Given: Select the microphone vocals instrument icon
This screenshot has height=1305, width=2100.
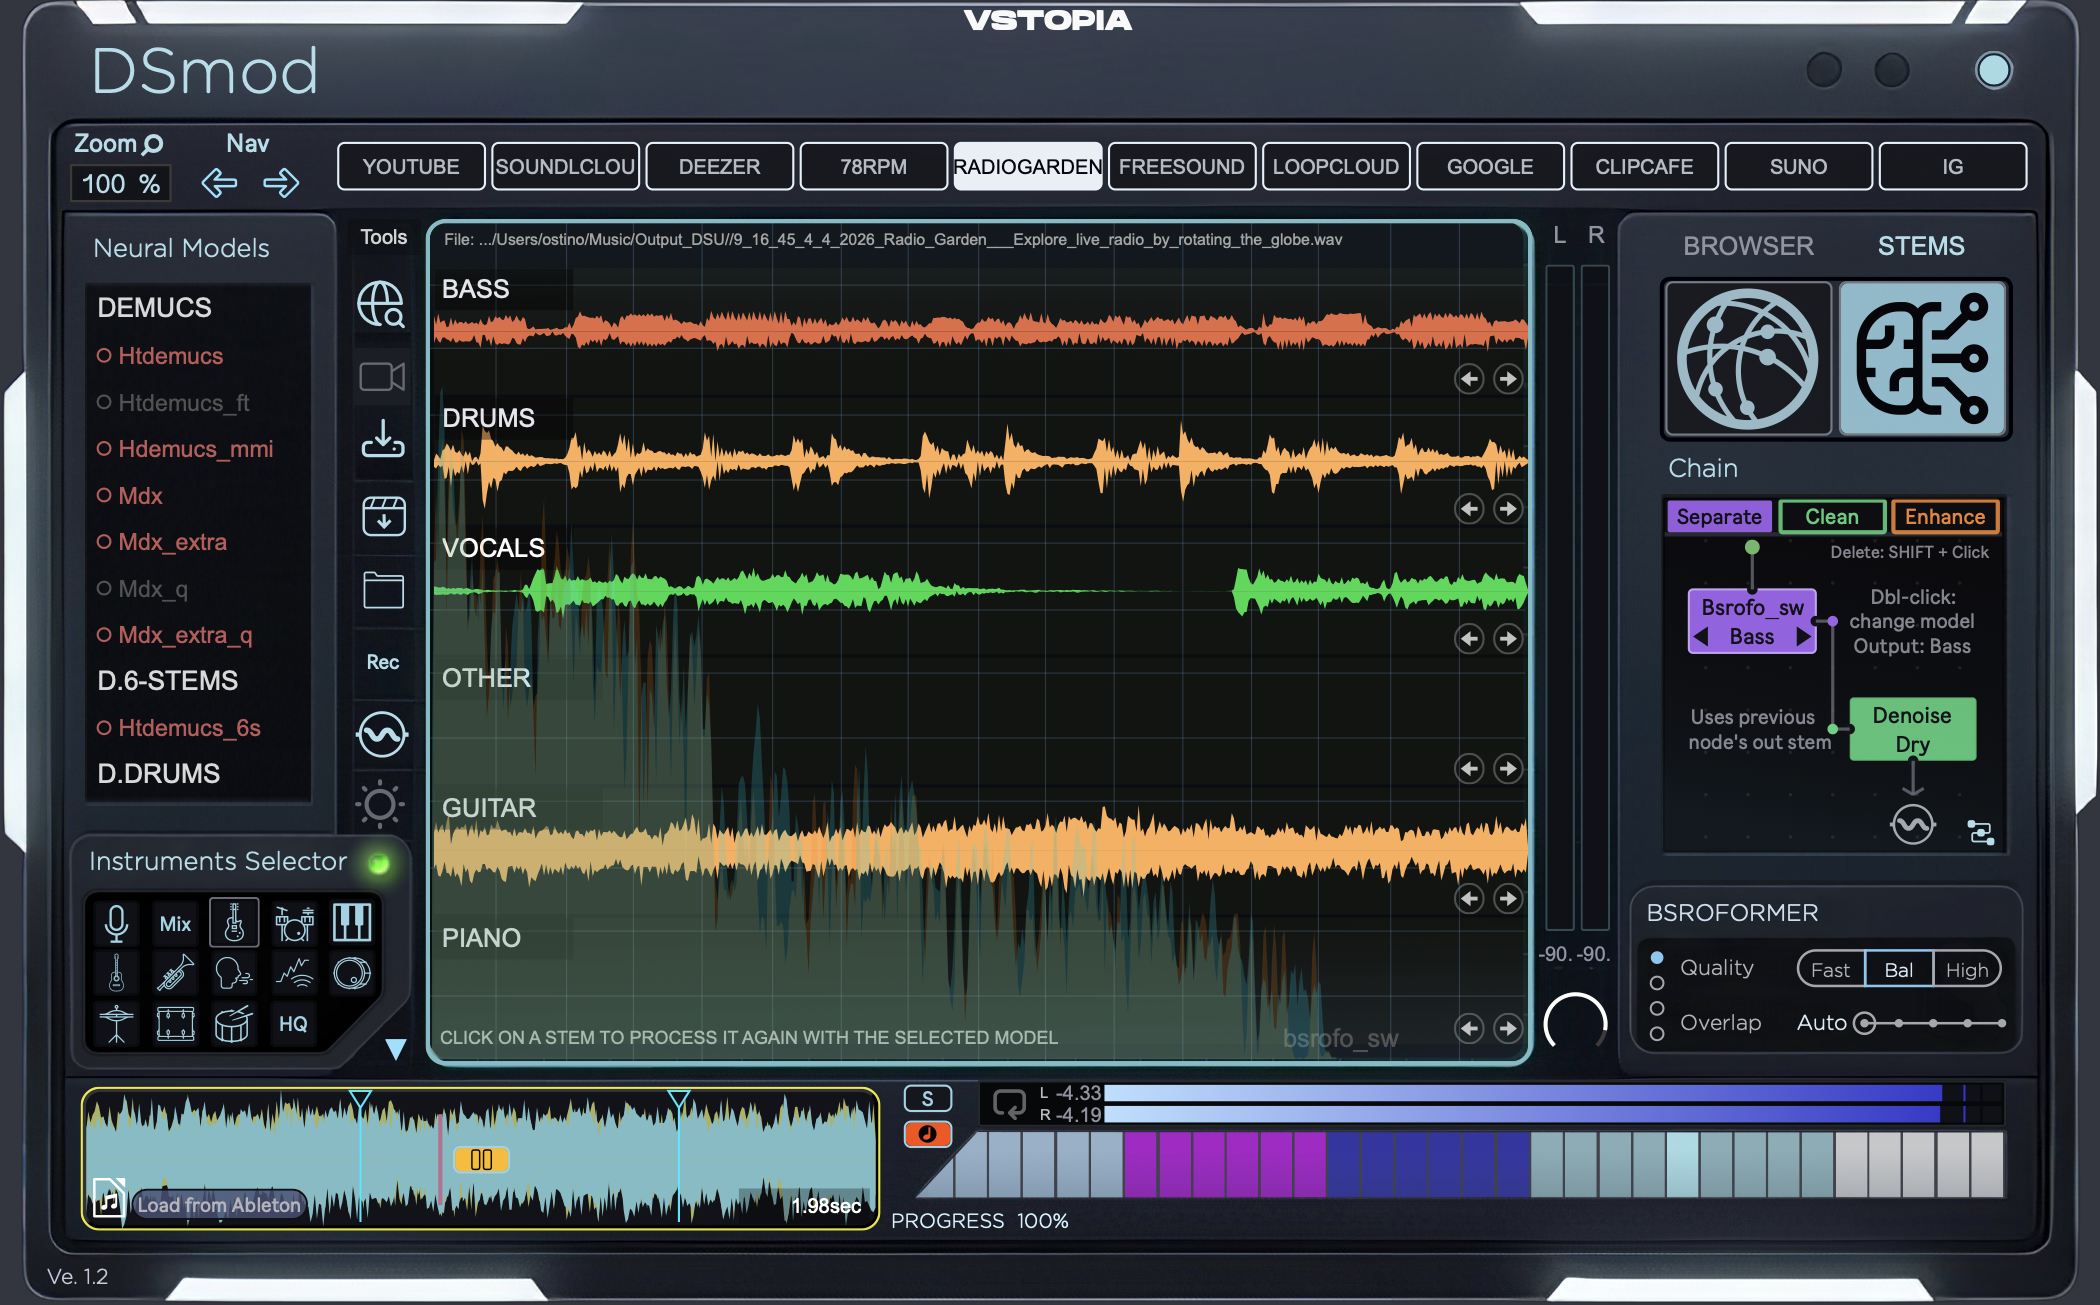Looking at the screenshot, I should 116,923.
